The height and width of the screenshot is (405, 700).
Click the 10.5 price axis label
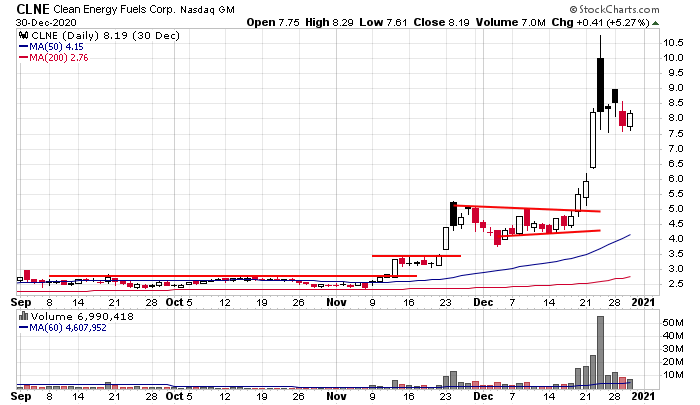673,43
